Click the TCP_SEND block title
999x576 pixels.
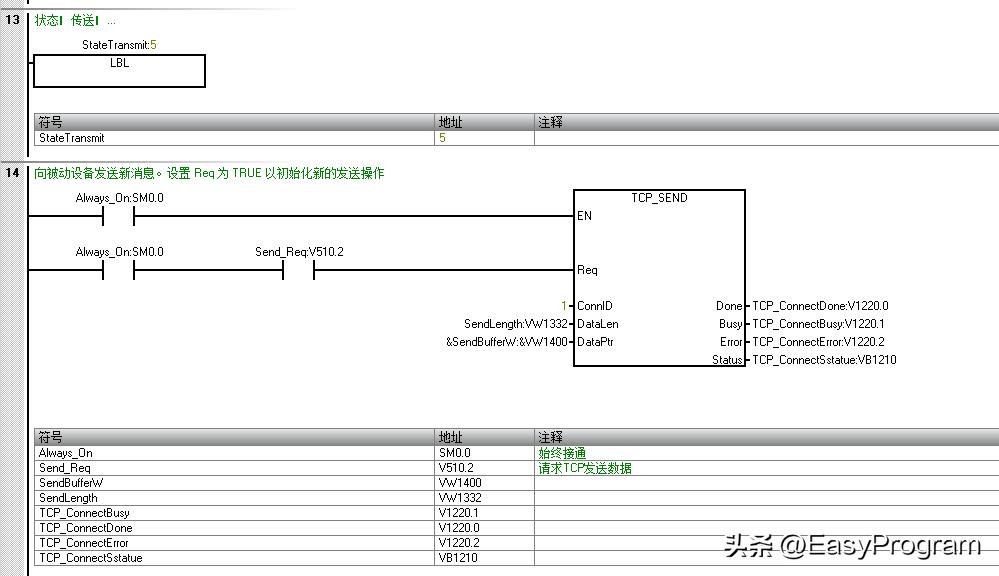[659, 198]
